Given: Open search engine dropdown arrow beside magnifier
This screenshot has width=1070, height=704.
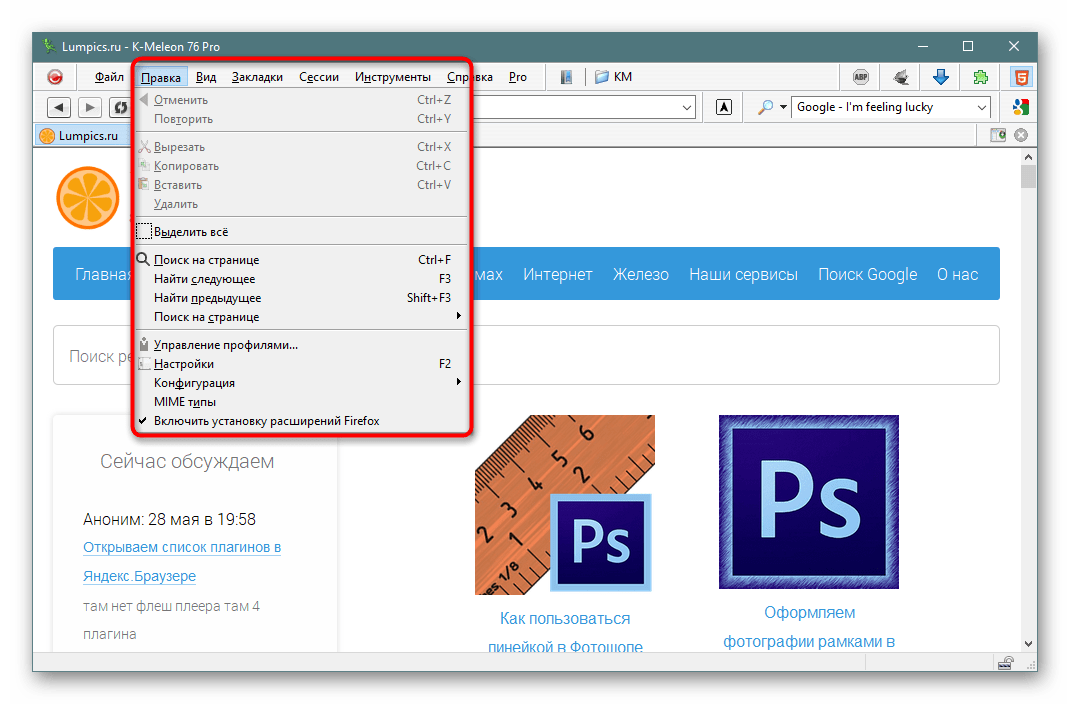Looking at the screenshot, I should pos(783,107).
